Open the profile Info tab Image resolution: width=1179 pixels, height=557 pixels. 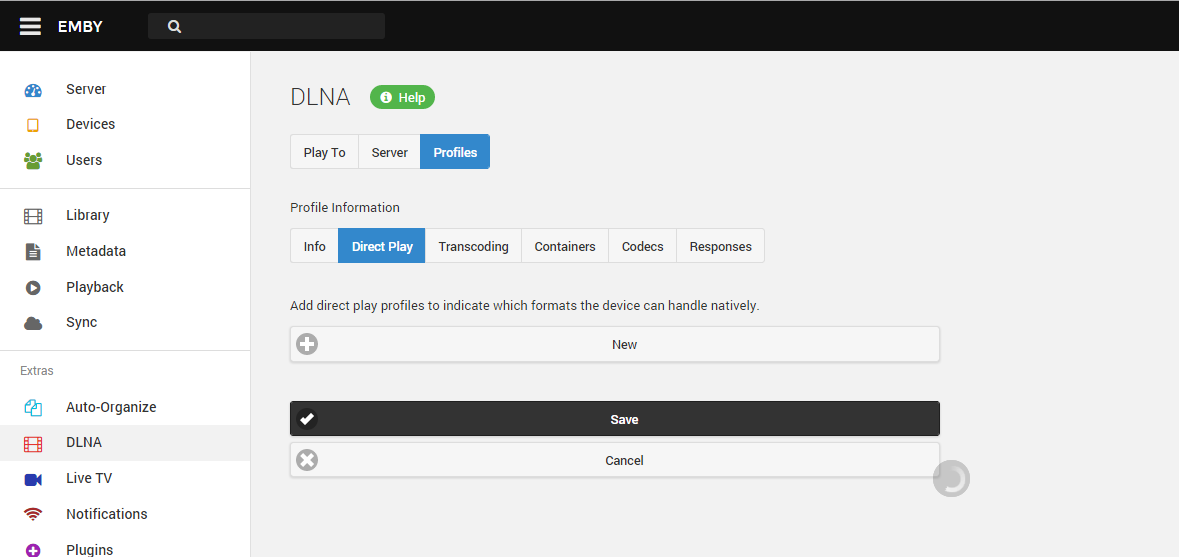pos(314,246)
